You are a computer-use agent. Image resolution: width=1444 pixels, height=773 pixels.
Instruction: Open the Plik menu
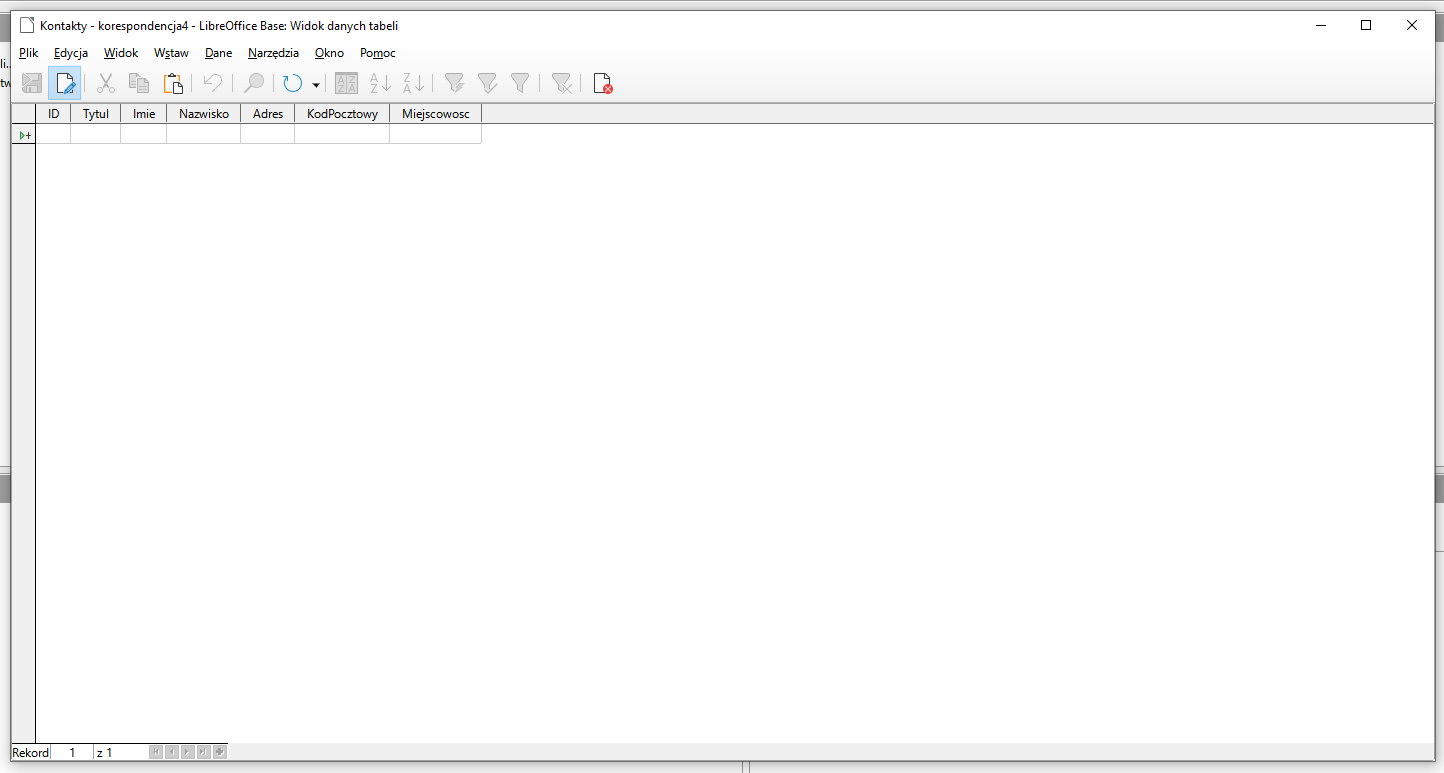28,53
